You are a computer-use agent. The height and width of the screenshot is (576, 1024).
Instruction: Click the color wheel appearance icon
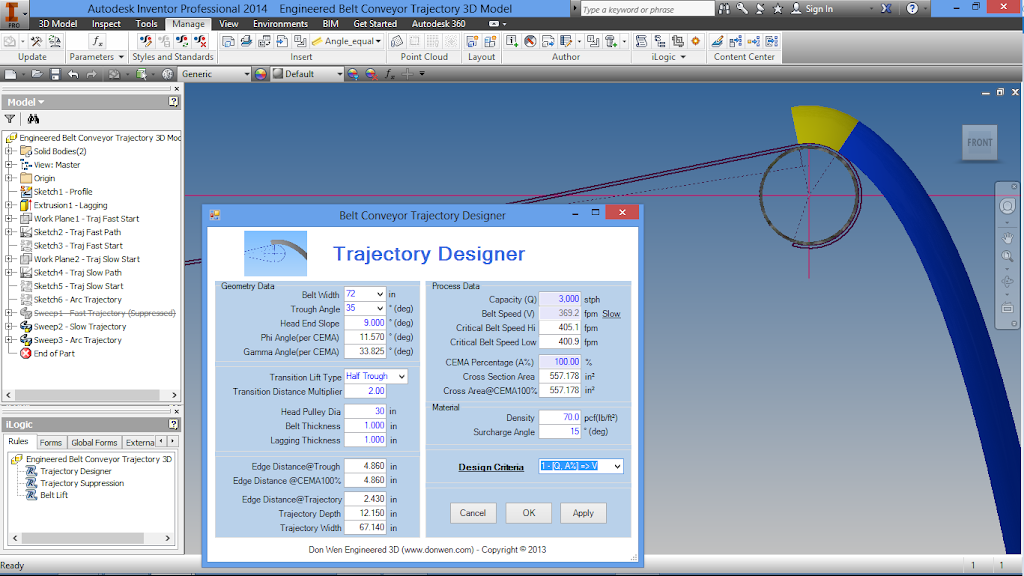(x=261, y=74)
